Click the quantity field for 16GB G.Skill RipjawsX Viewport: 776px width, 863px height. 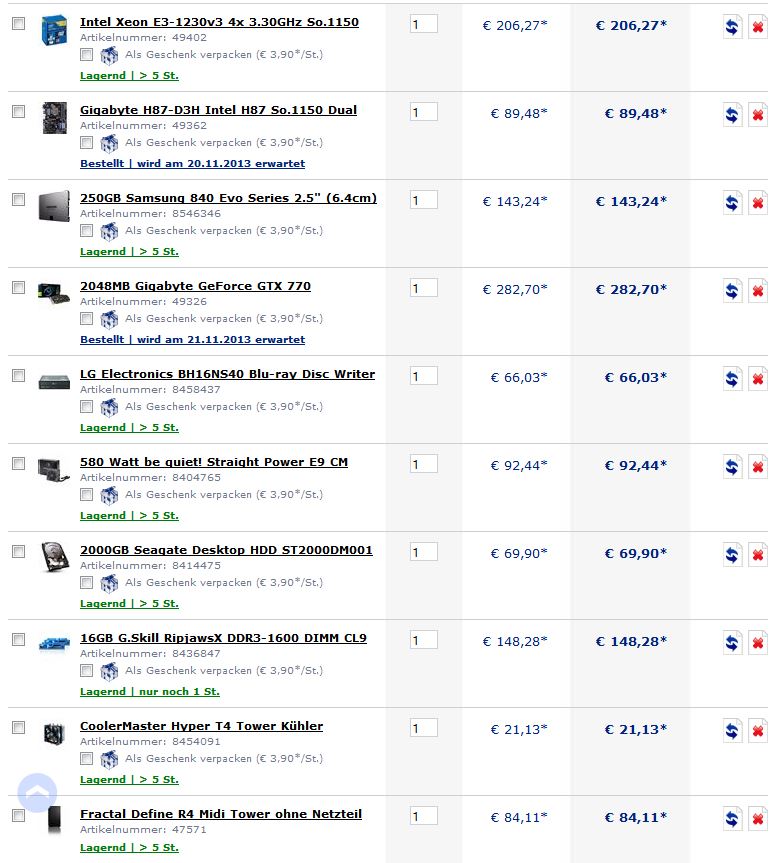coord(423,640)
